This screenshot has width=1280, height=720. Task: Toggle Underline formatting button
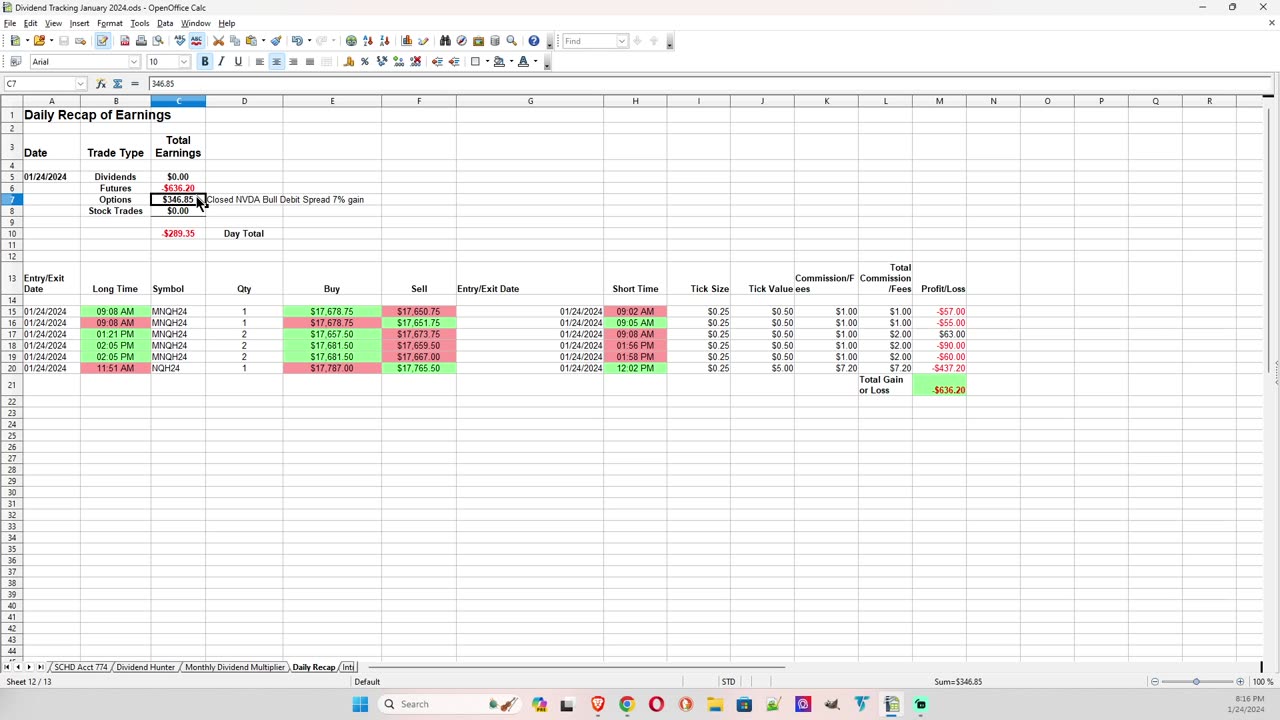pos(238,62)
